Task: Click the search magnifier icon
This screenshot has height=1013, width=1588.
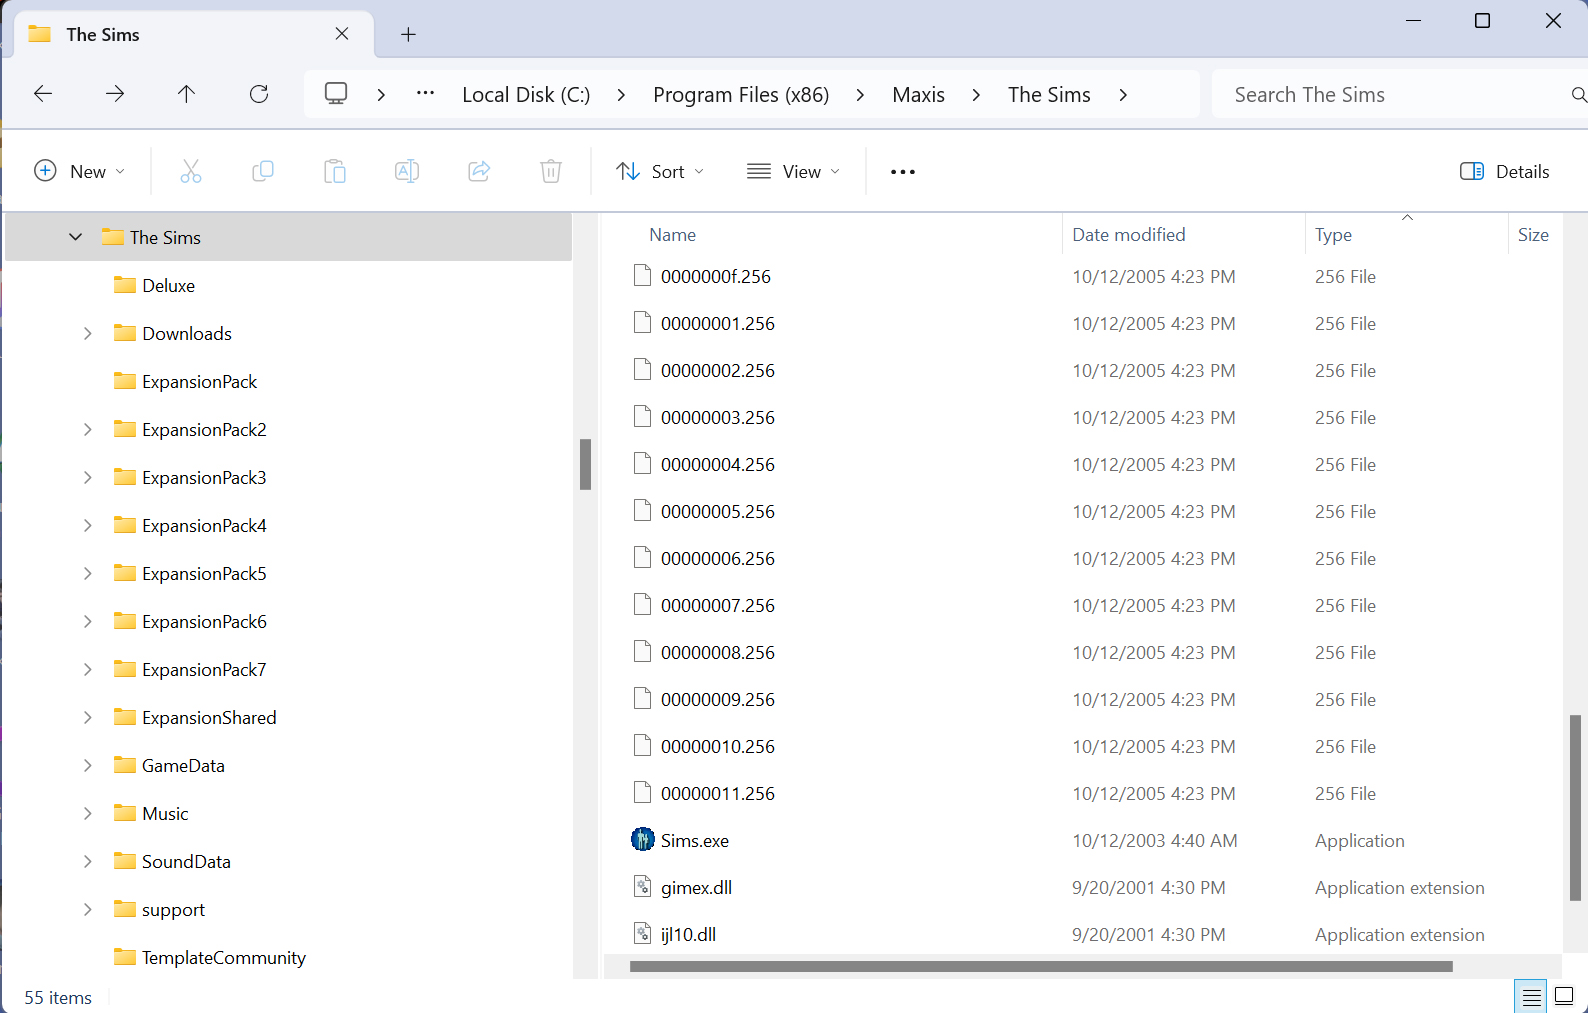Action: [x=1578, y=95]
